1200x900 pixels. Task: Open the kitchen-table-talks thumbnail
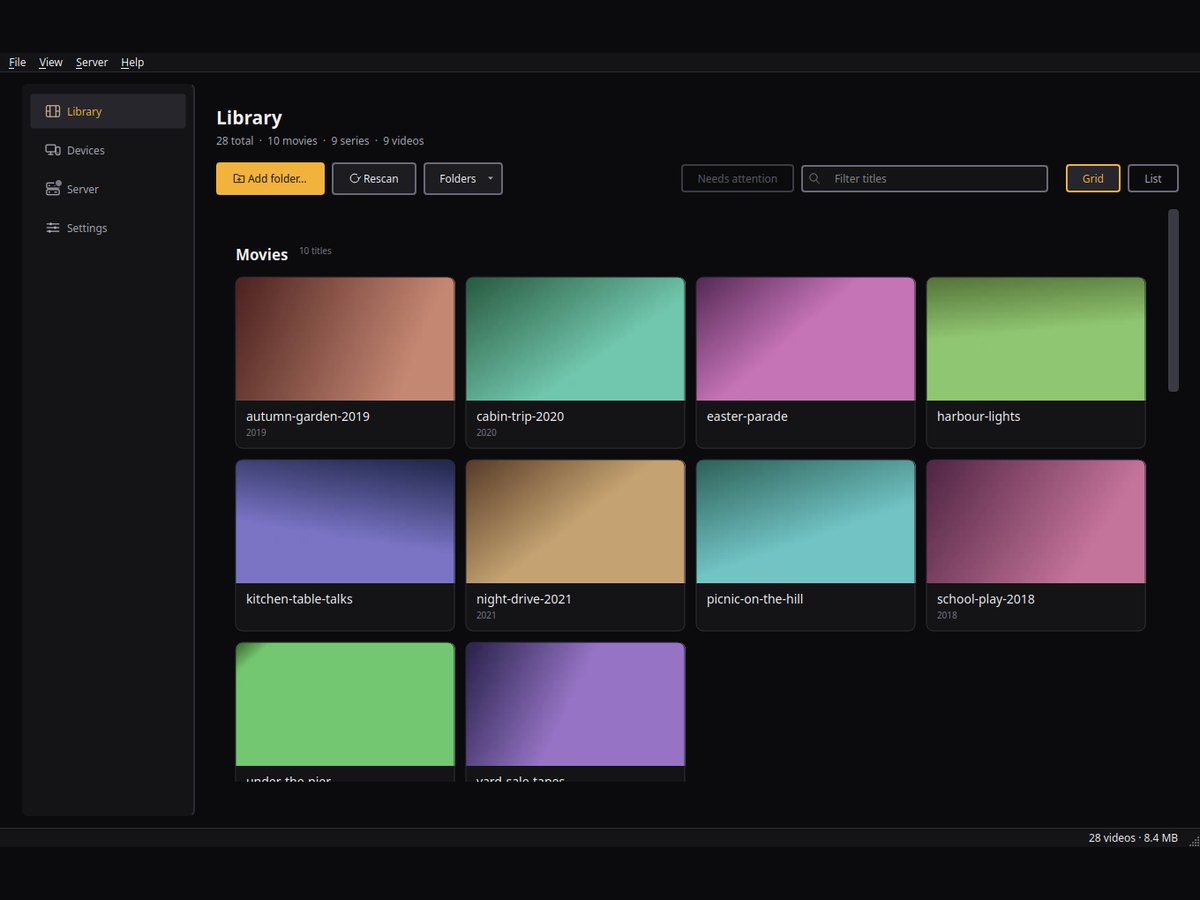345,522
